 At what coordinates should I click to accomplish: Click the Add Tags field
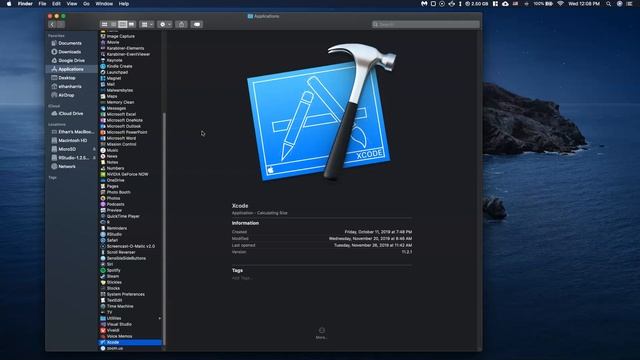click(x=242, y=278)
